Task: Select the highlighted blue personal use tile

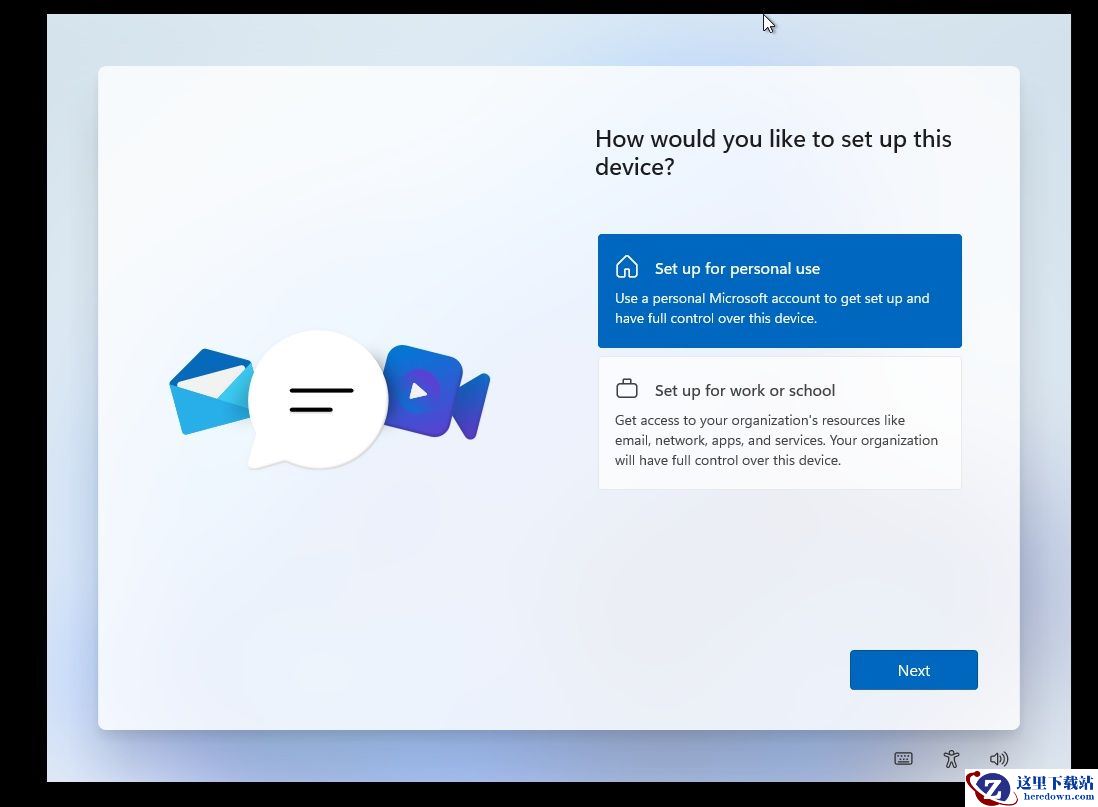Action: pos(779,291)
